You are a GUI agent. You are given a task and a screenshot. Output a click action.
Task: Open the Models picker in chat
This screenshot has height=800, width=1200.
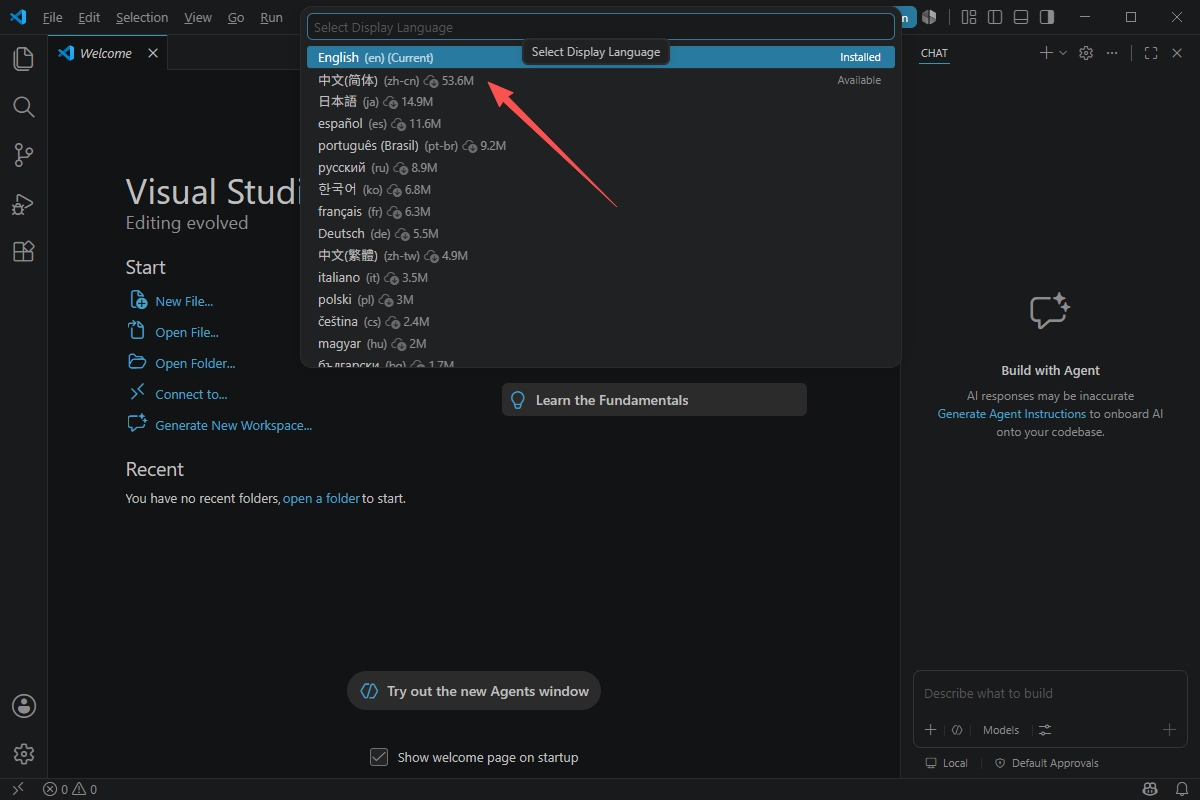[1001, 730]
